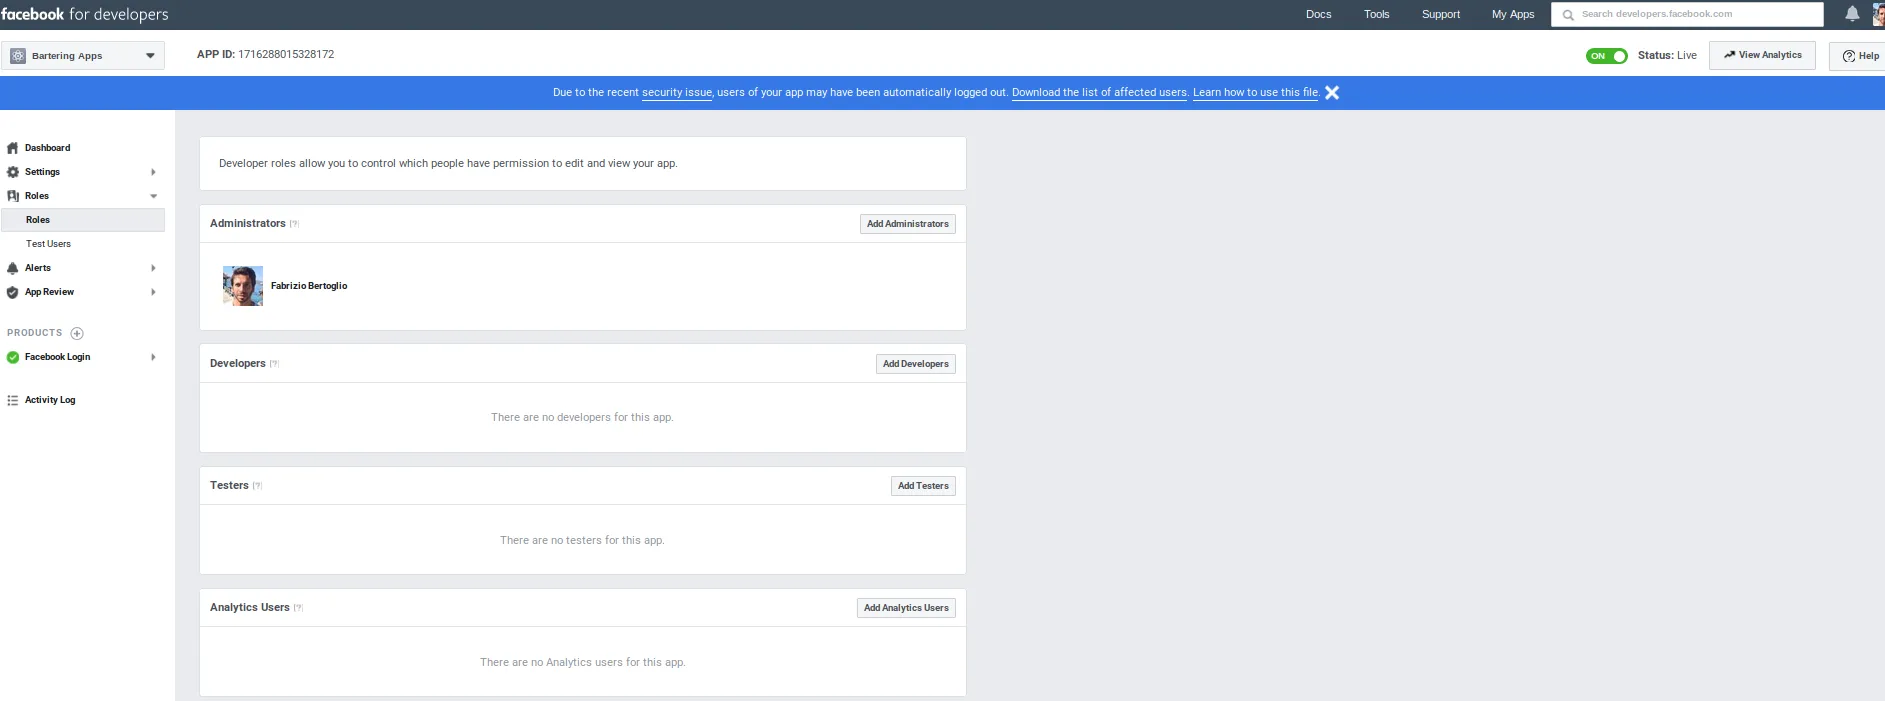The width and height of the screenshot is (1885, 701).
Task: Click the Add Testers button
Action: (923, 486)
